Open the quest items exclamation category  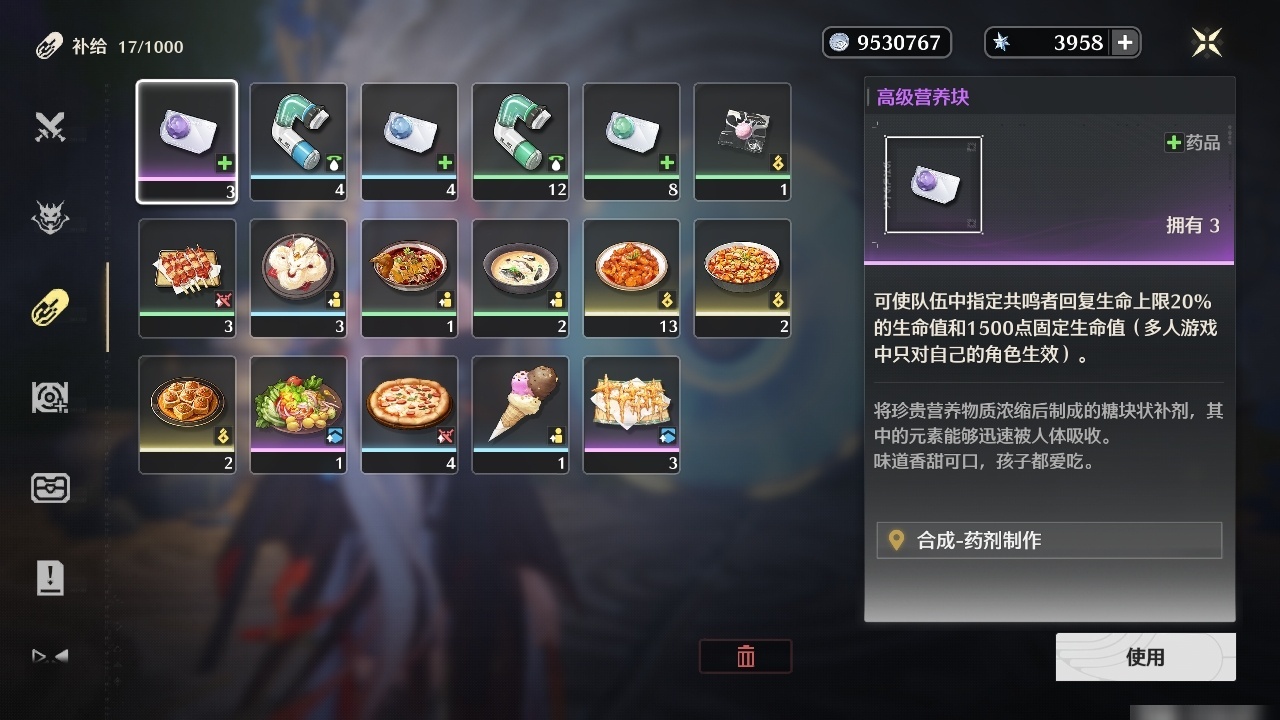(50, 578)
